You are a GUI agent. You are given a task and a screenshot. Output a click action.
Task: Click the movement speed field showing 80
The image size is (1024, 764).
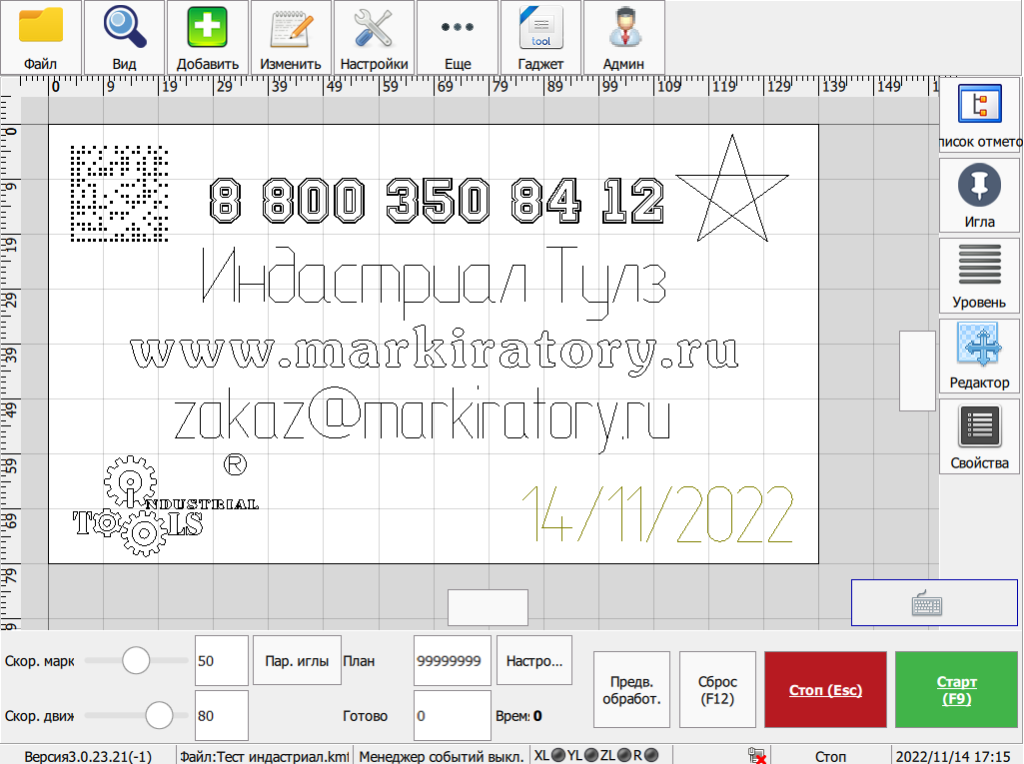click(222, 715)
